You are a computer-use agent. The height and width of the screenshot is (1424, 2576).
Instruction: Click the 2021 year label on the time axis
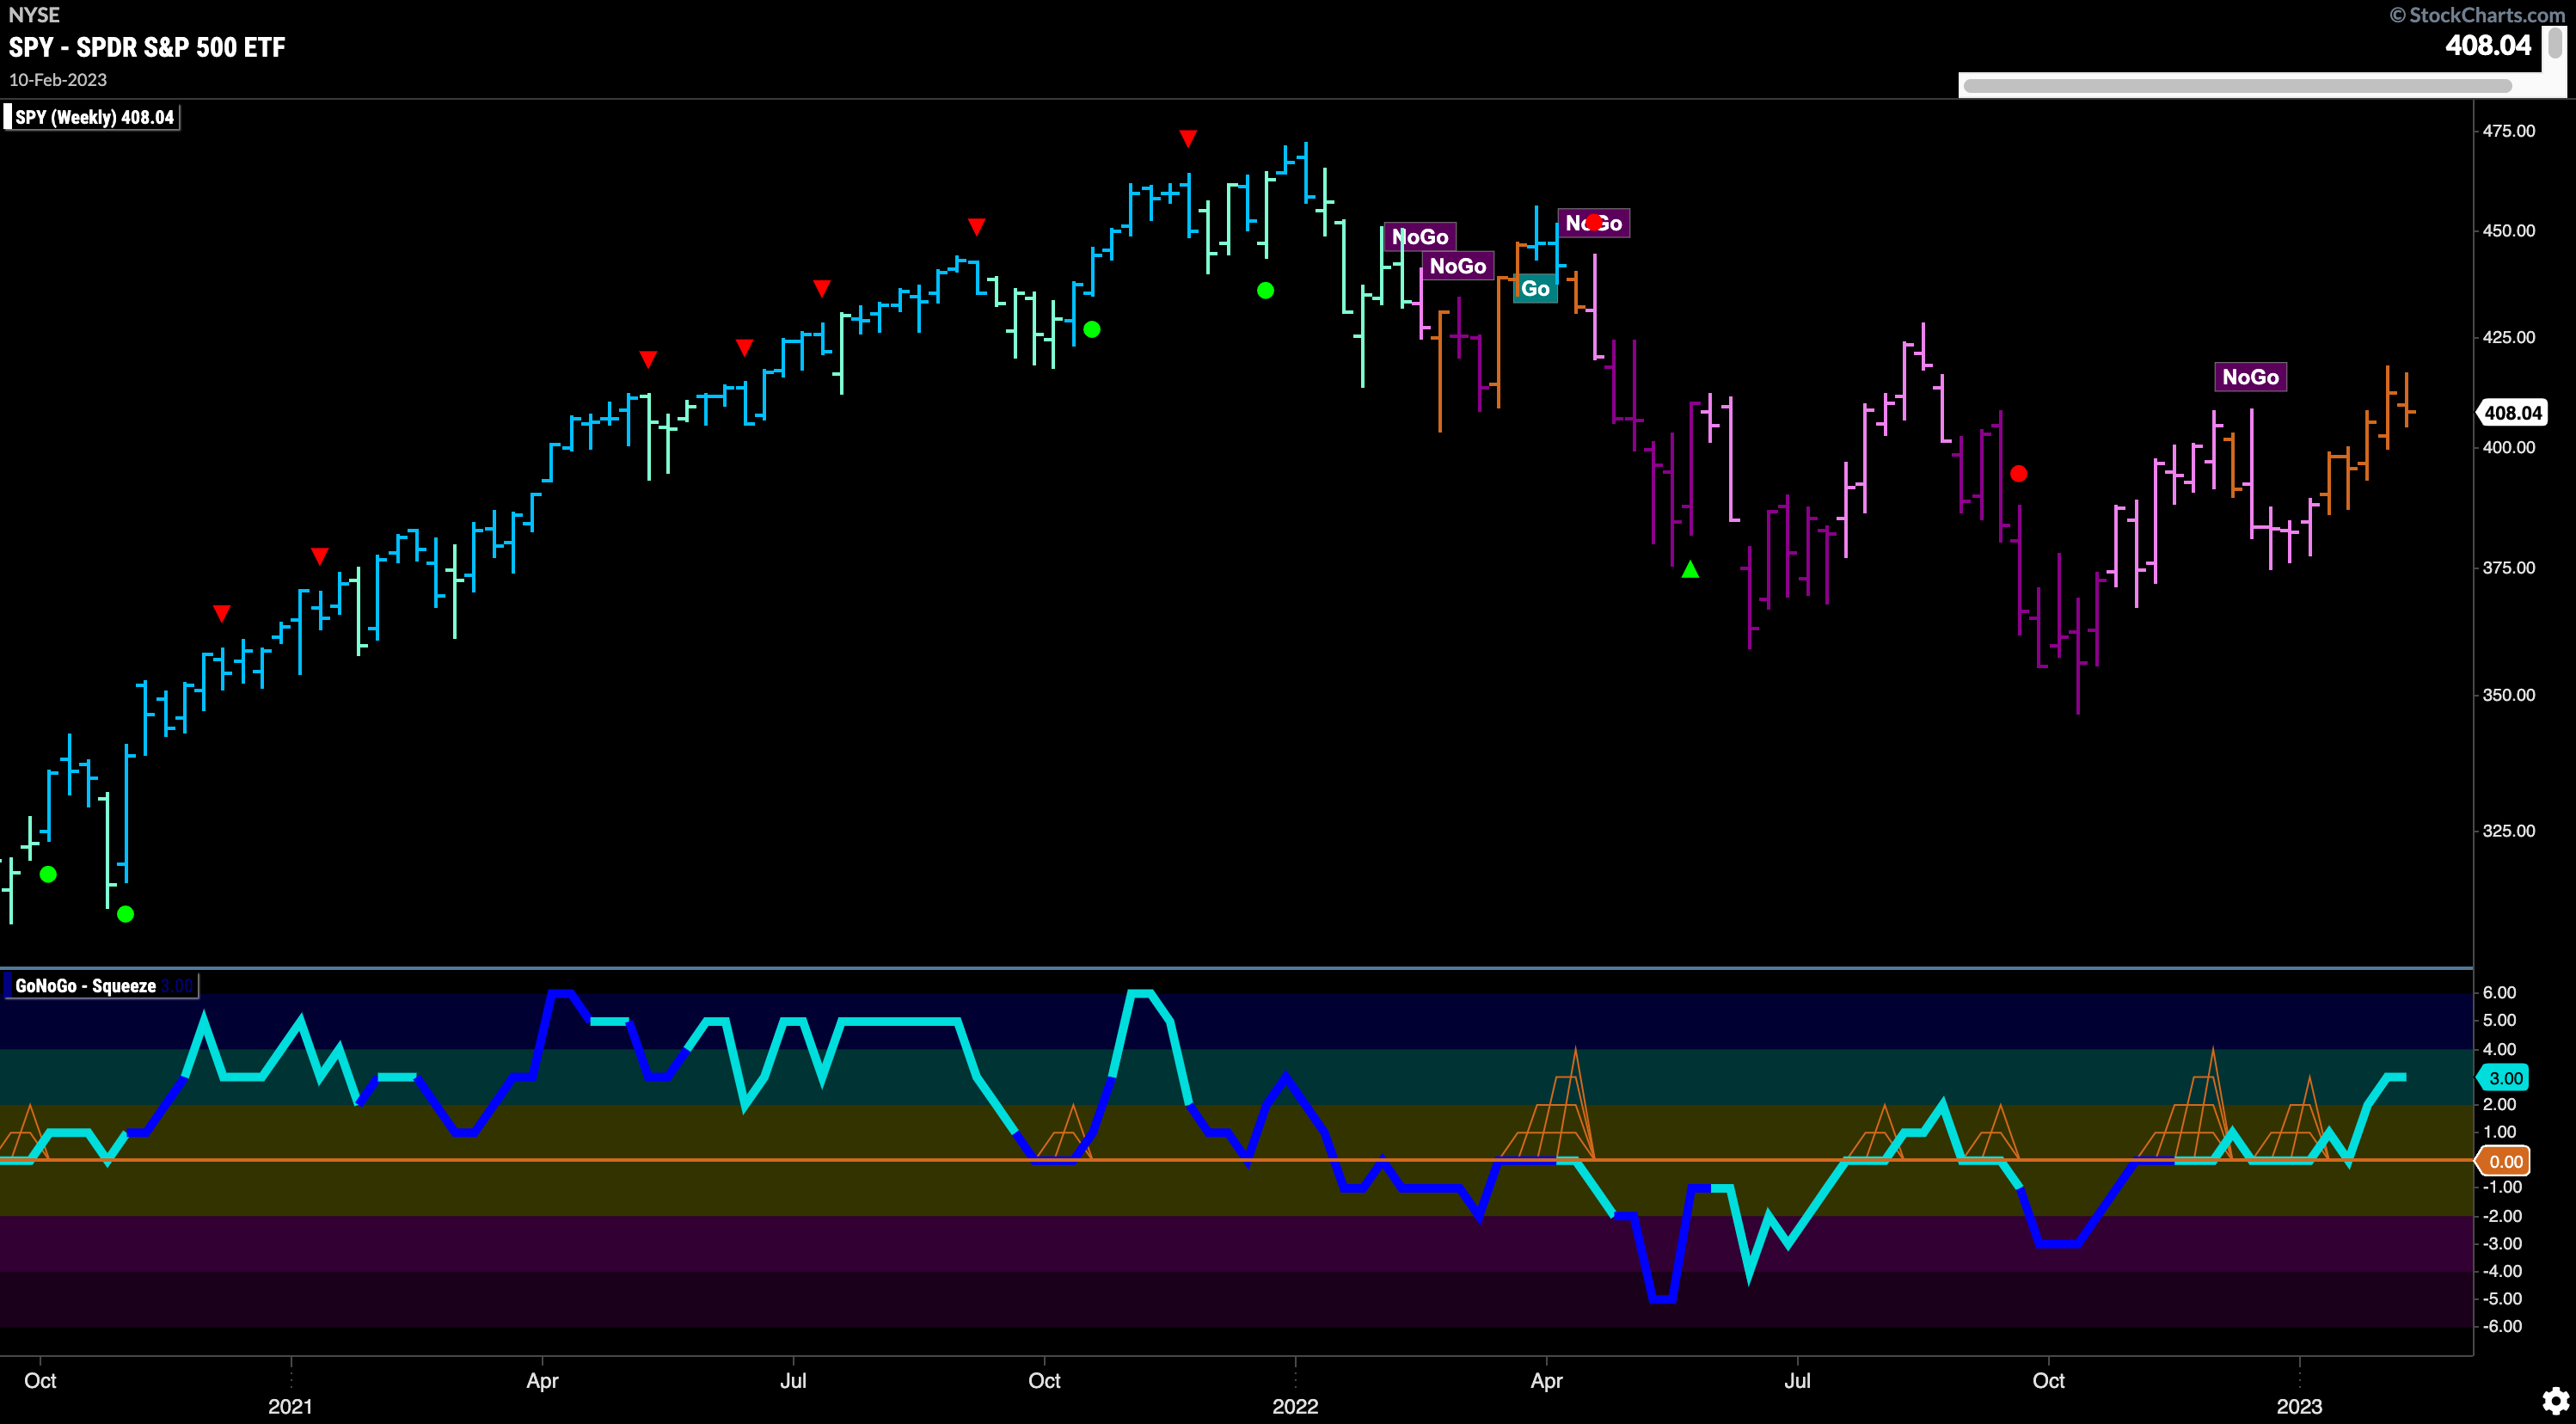coord(290,1406)
